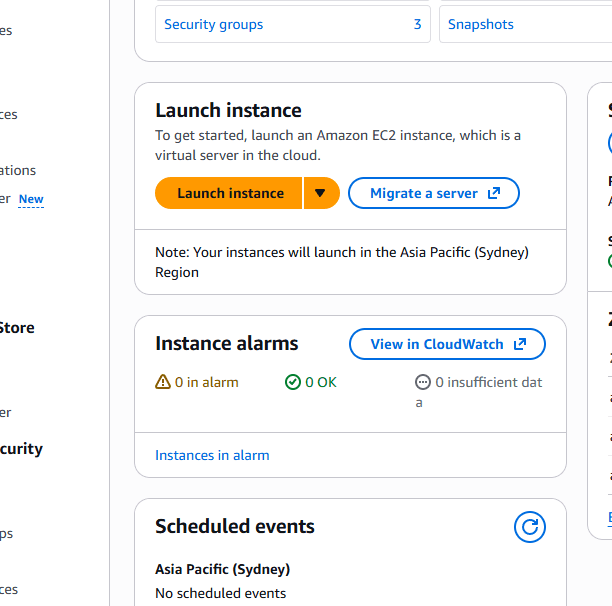Open the Snapshots resource link
612x606 pixels.
(480, 24)
